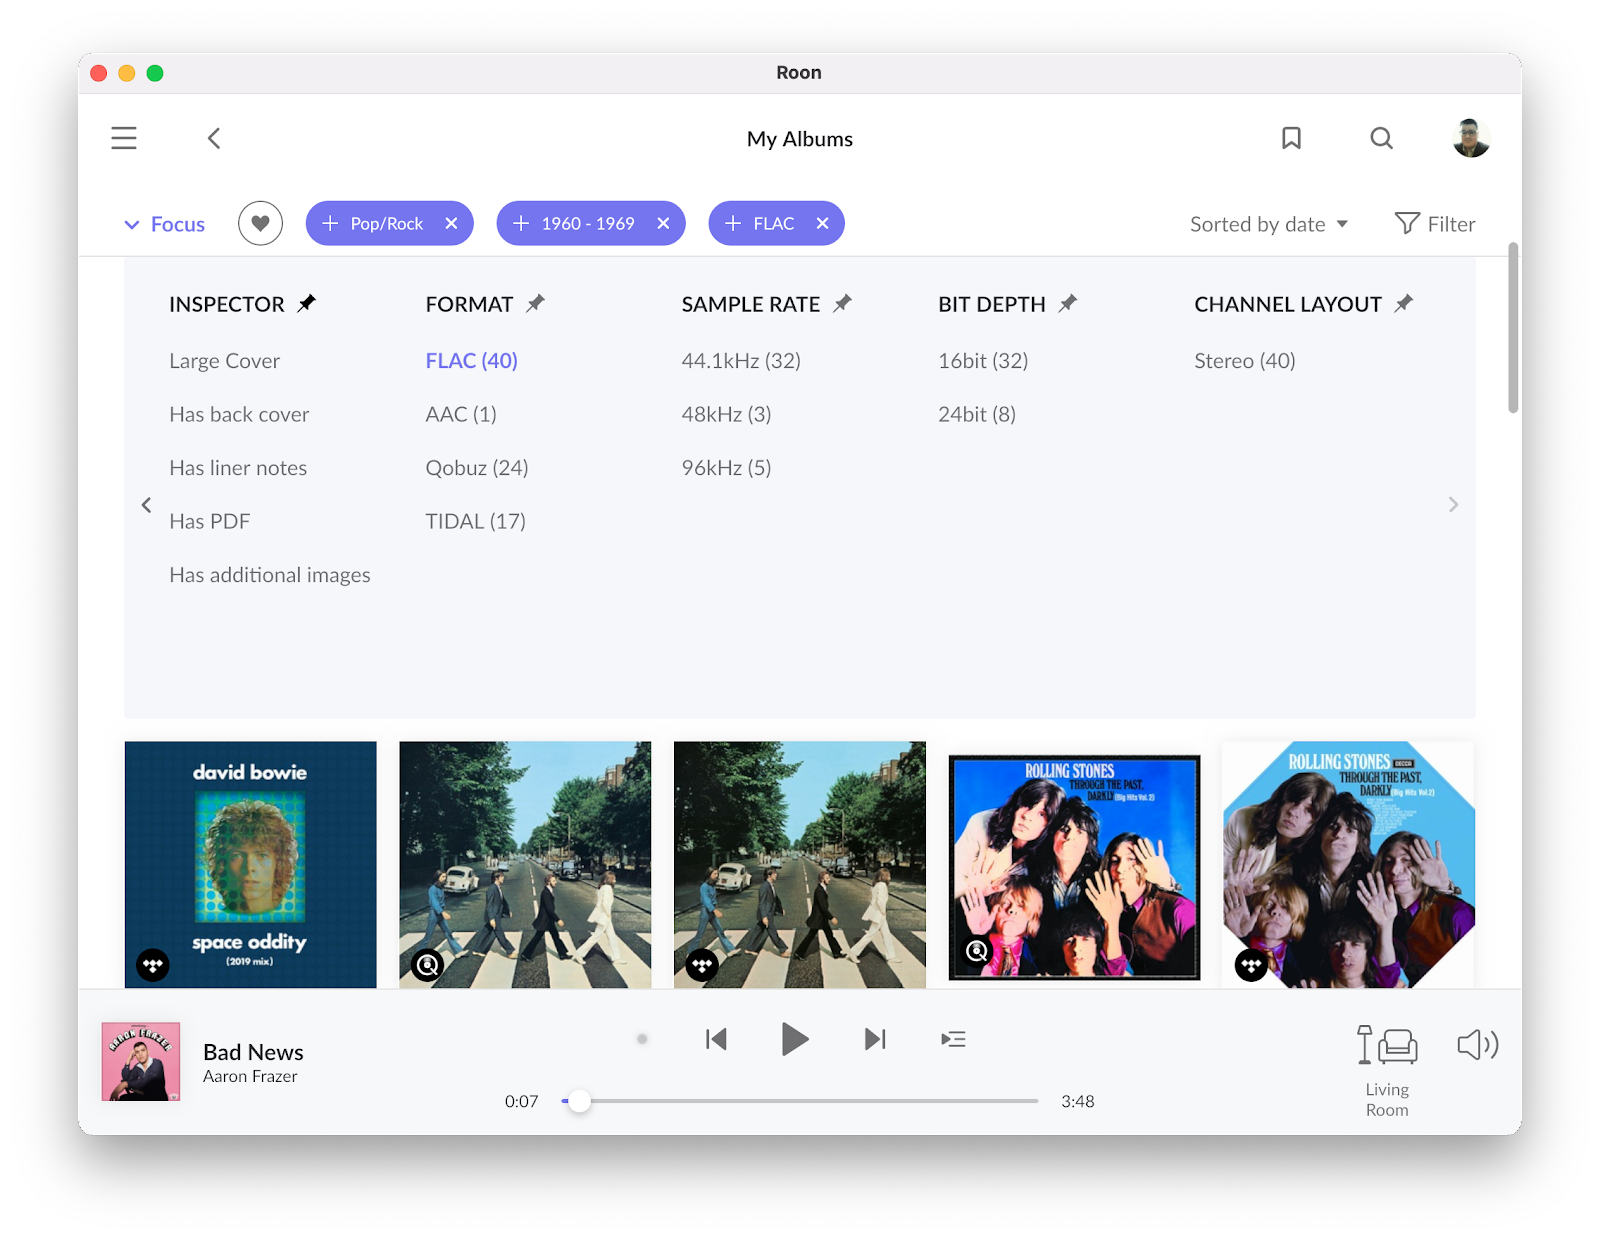Screen dimensions: 1600x1239
Task: Pin the Channel Layout column
Action: pyautogui.click(x=1404, y=303)
